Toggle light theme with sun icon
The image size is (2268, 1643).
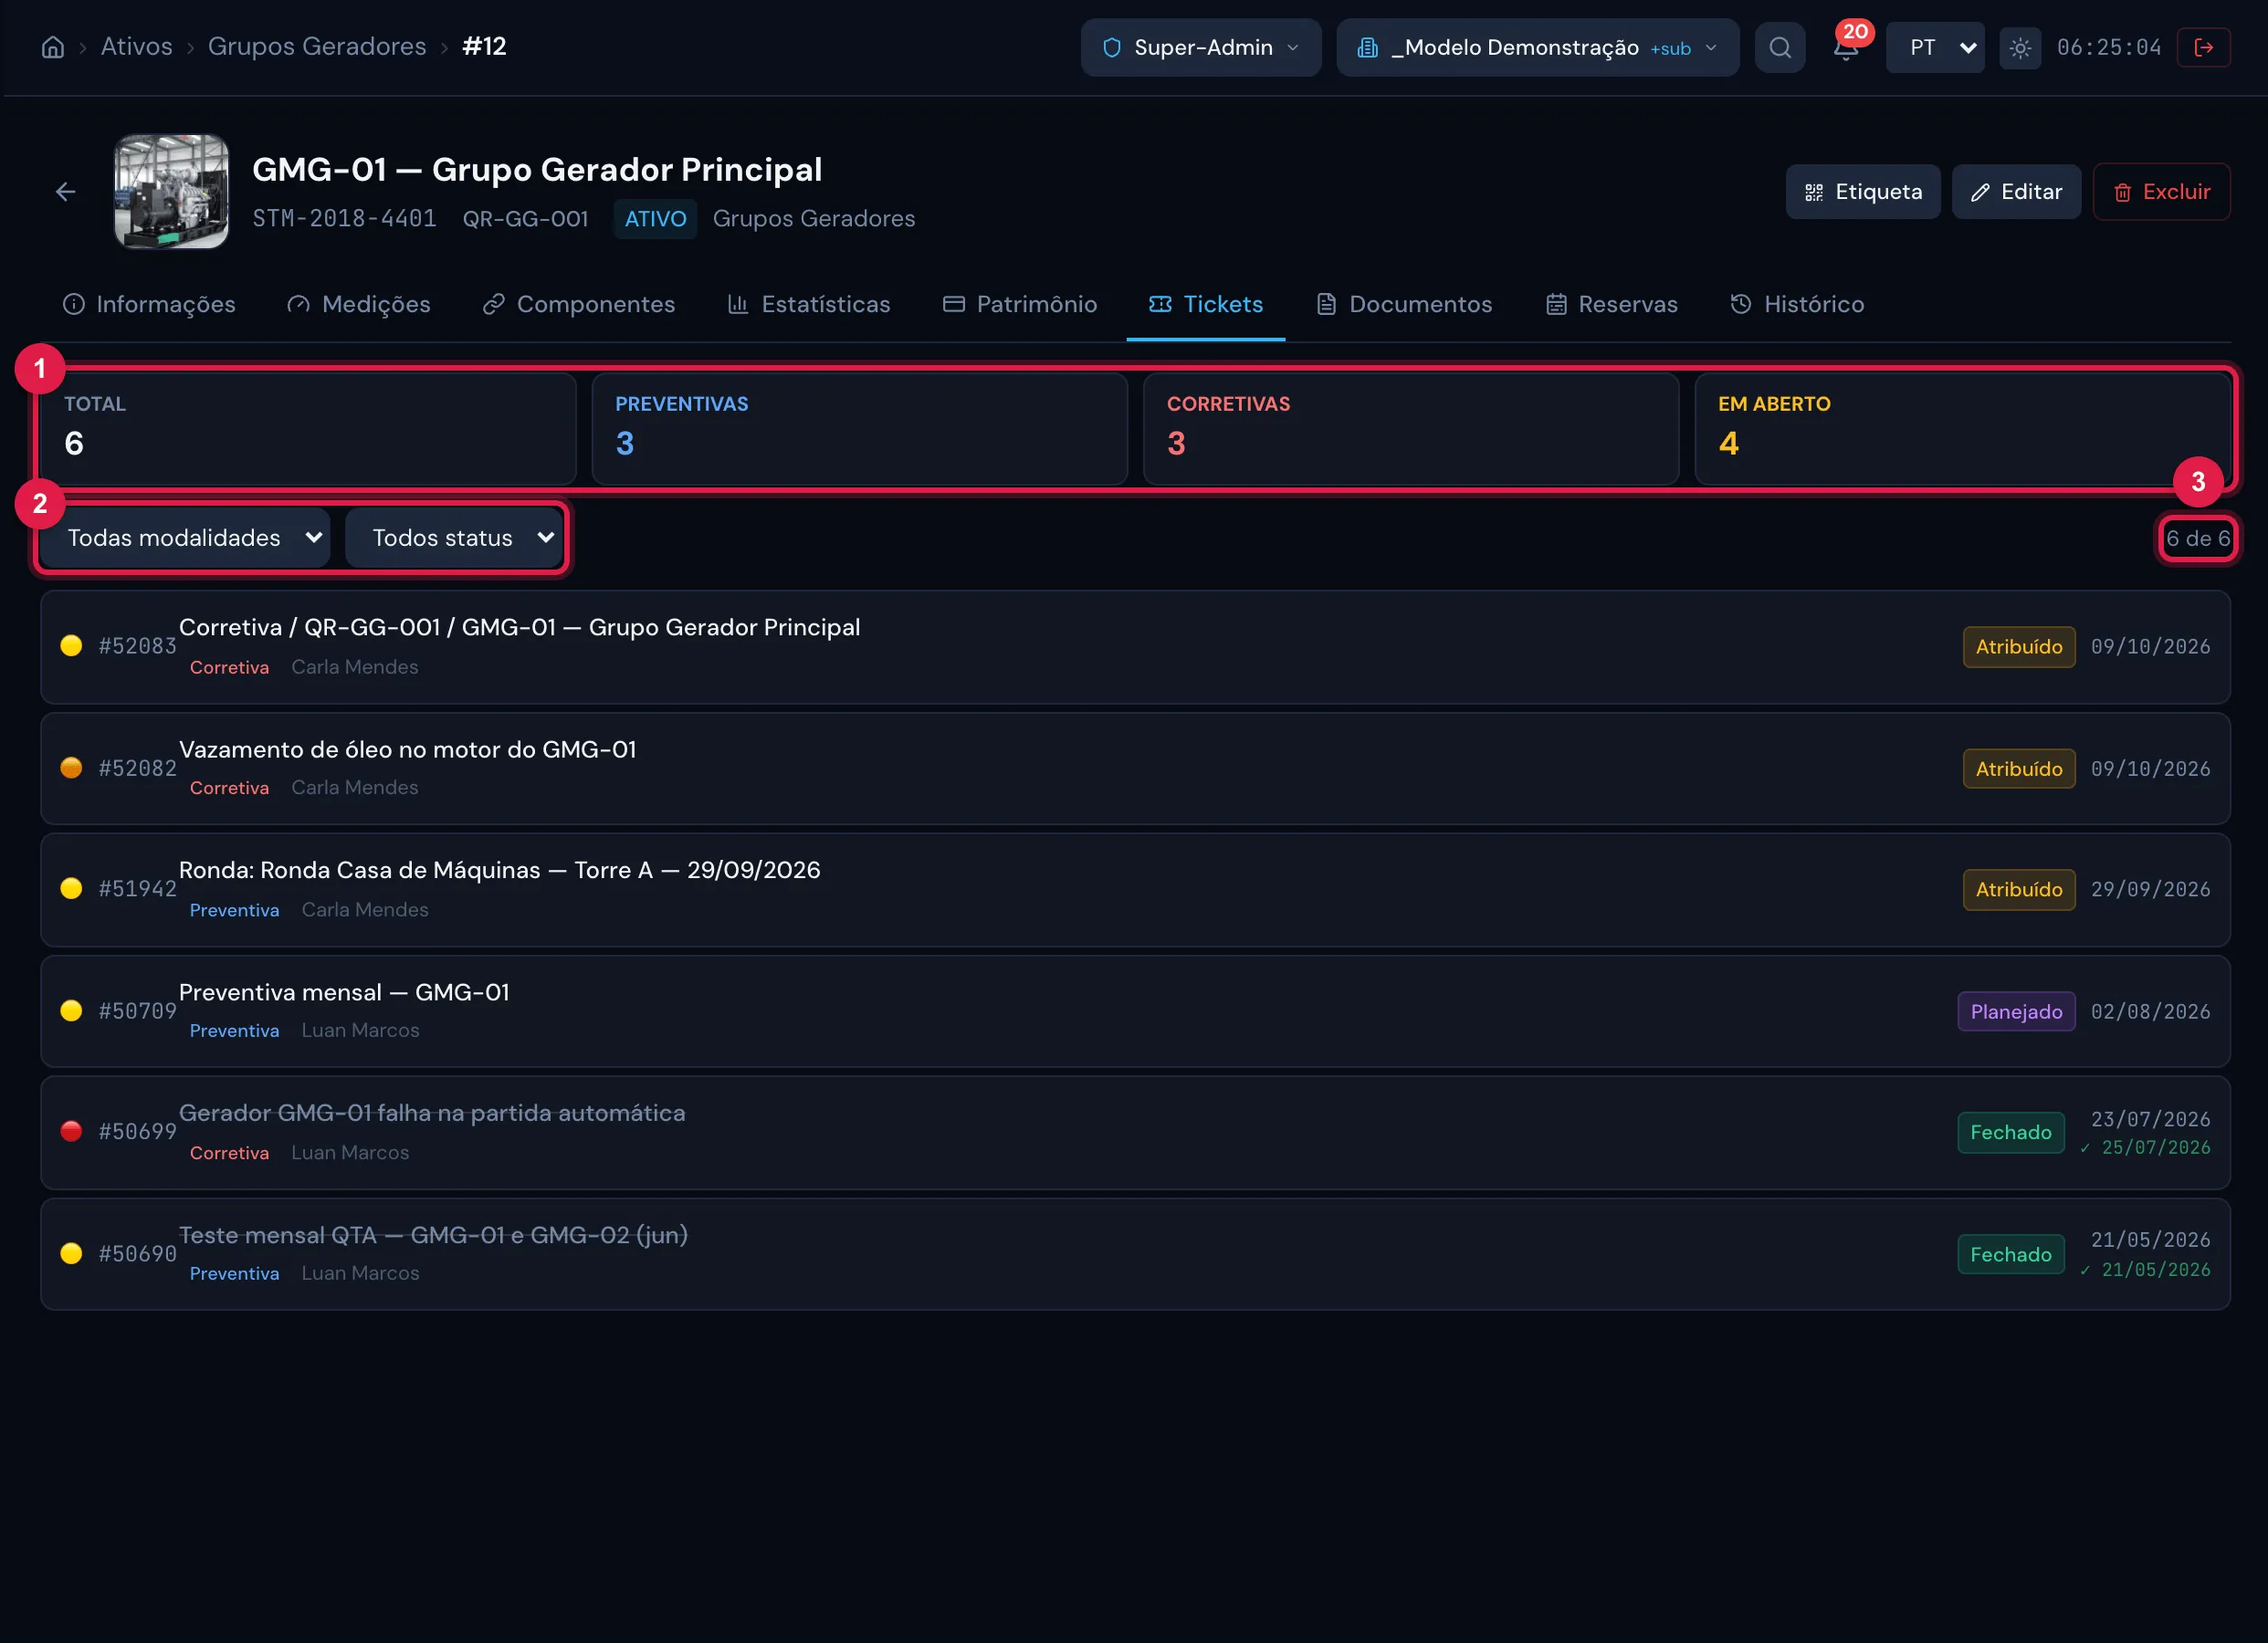coord(2020,47)
